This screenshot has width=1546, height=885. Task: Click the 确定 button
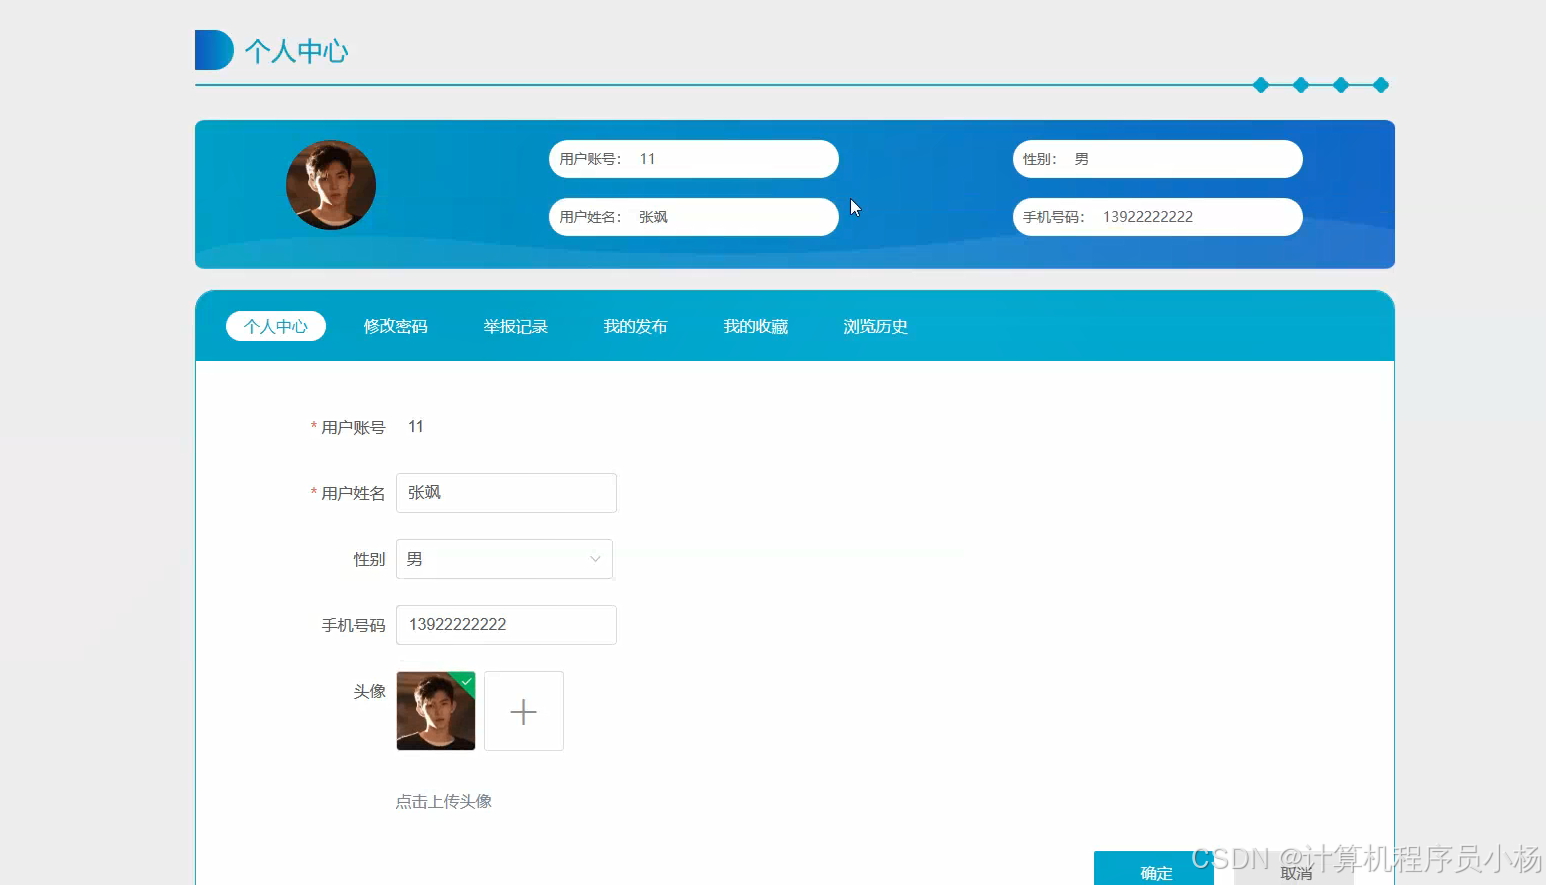point(1154,869)
